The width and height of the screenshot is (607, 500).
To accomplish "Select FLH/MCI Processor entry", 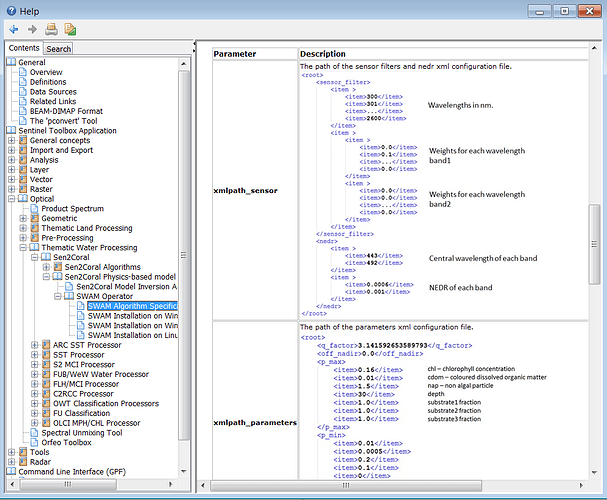I will click(86, 384).
